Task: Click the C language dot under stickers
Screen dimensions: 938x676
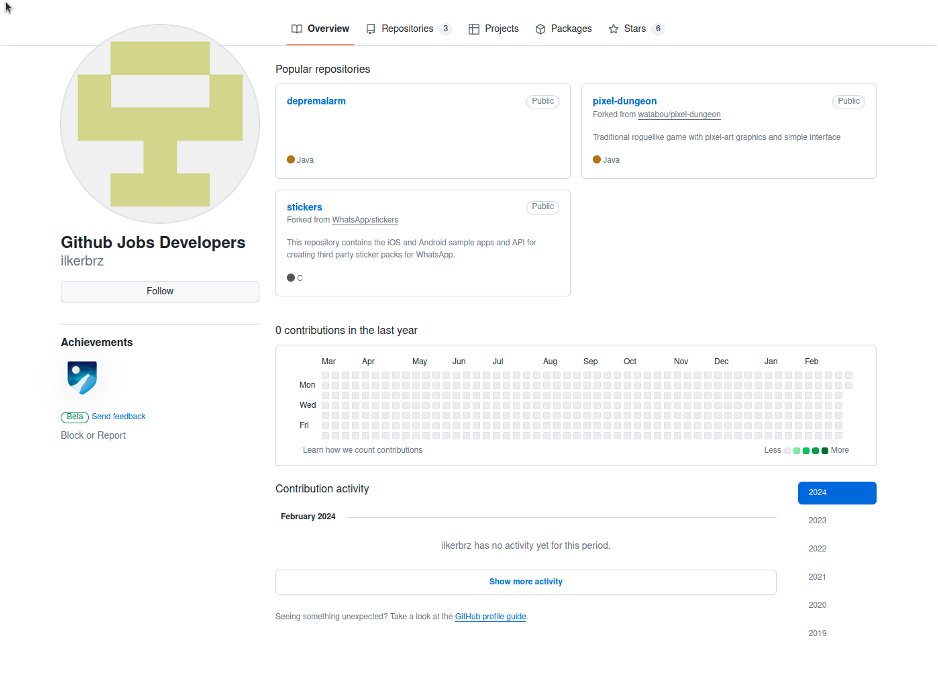Action: tap(290, 277)
